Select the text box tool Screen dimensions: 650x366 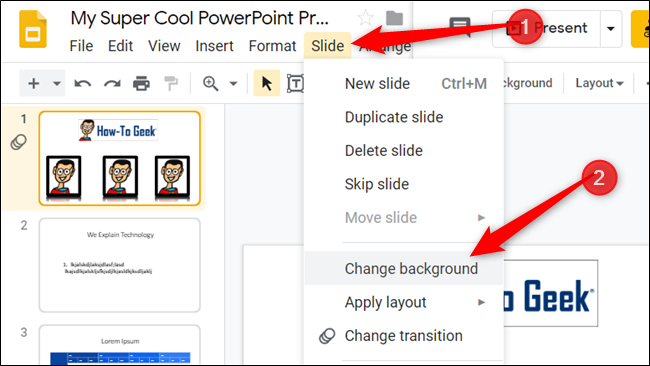point(295,83)
